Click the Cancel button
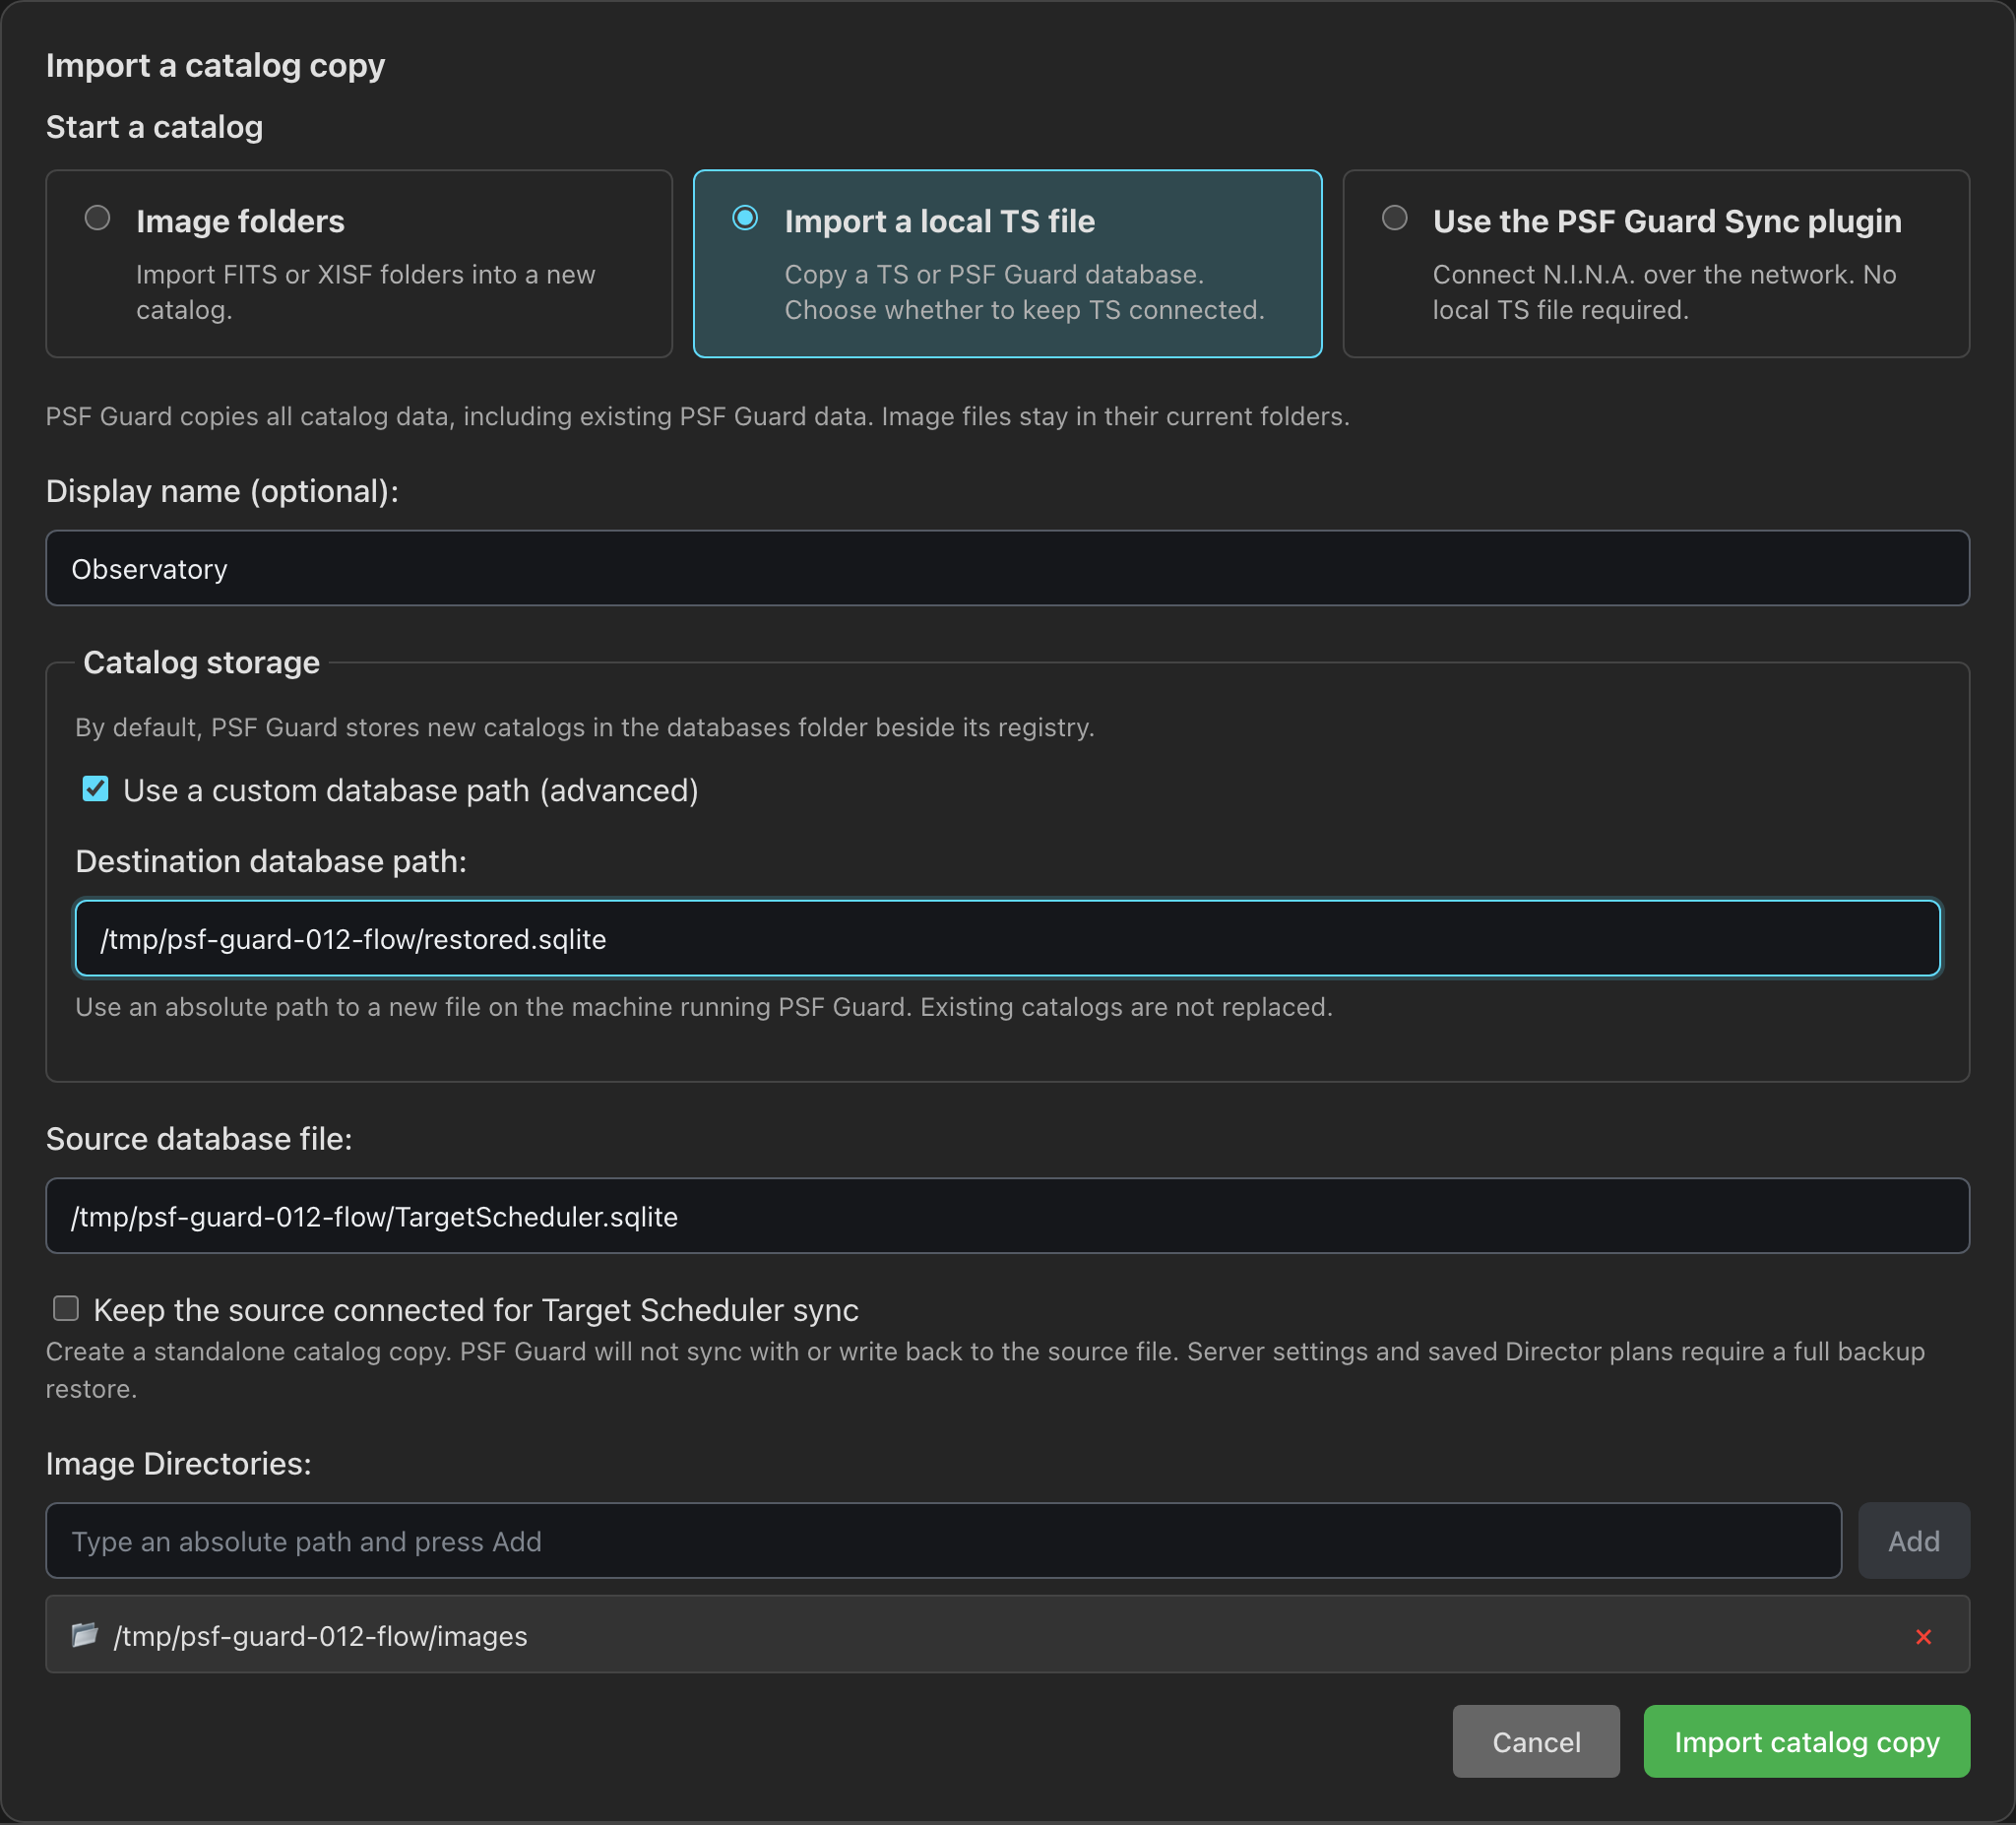Image resolution: width=2016 pixels, height=1825 pixels. pyautogui.click(x=1536, y=1741)
